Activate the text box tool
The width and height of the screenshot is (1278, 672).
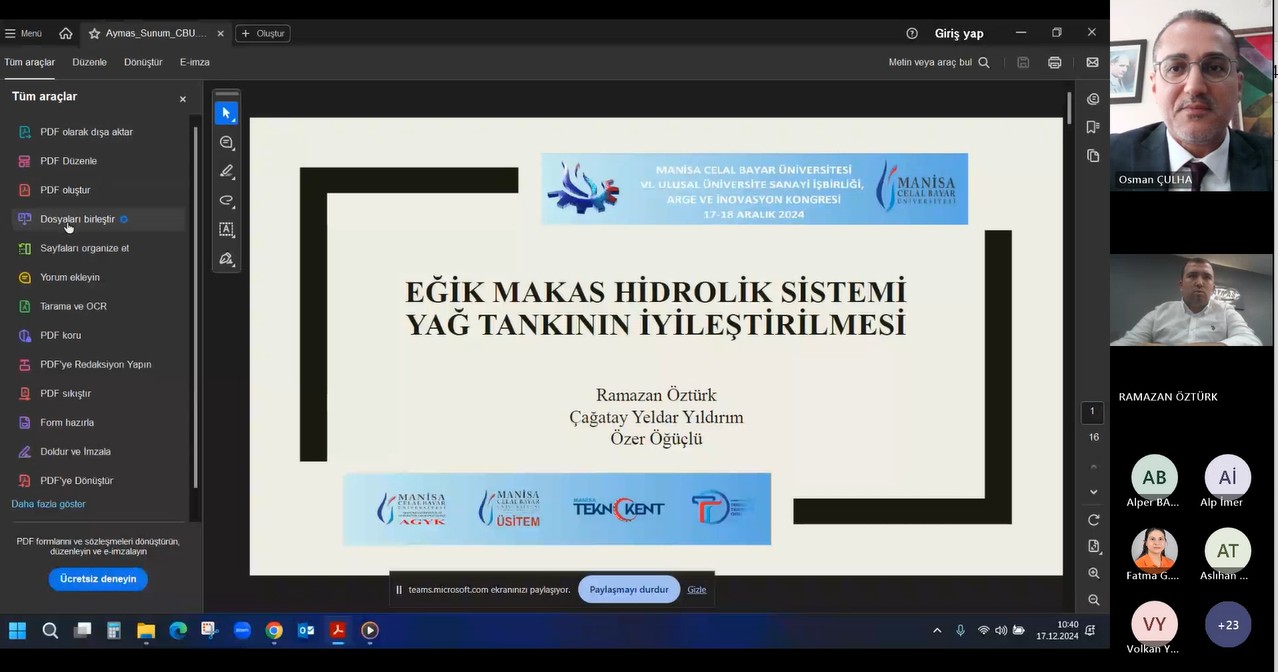226,229
